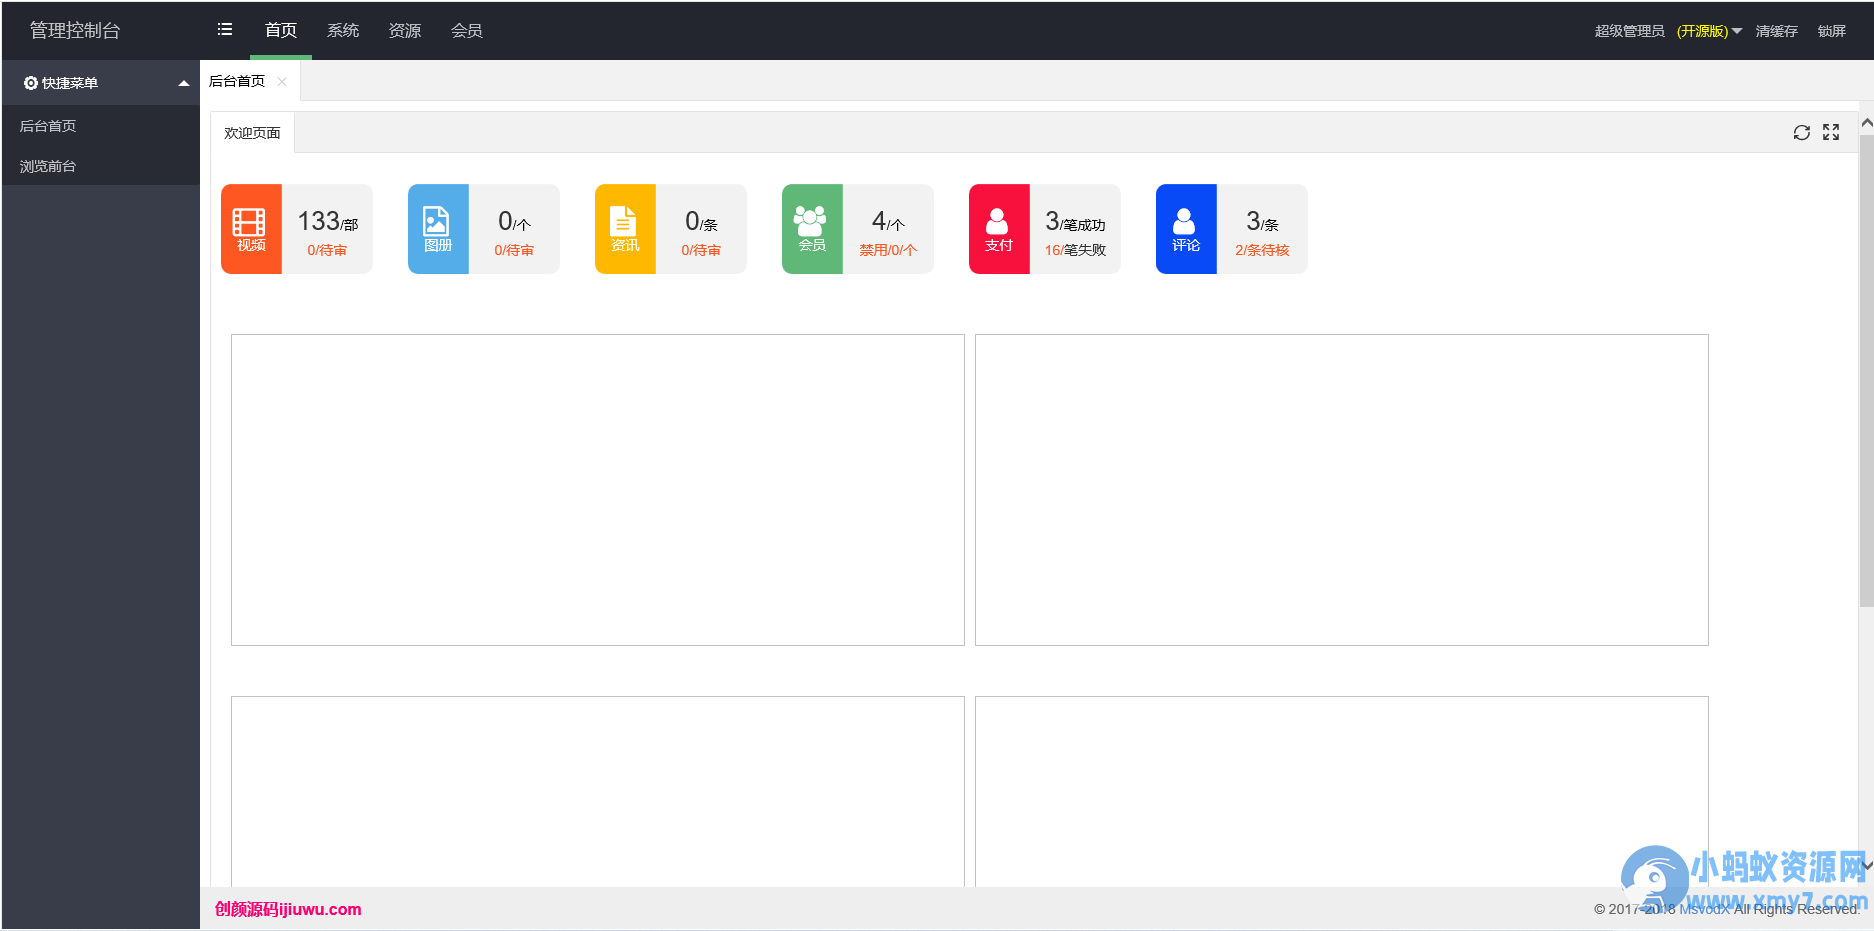This screenshot has width=1874, height=931.
Task: Open the 资源 top menu
Action: (405, 31)
